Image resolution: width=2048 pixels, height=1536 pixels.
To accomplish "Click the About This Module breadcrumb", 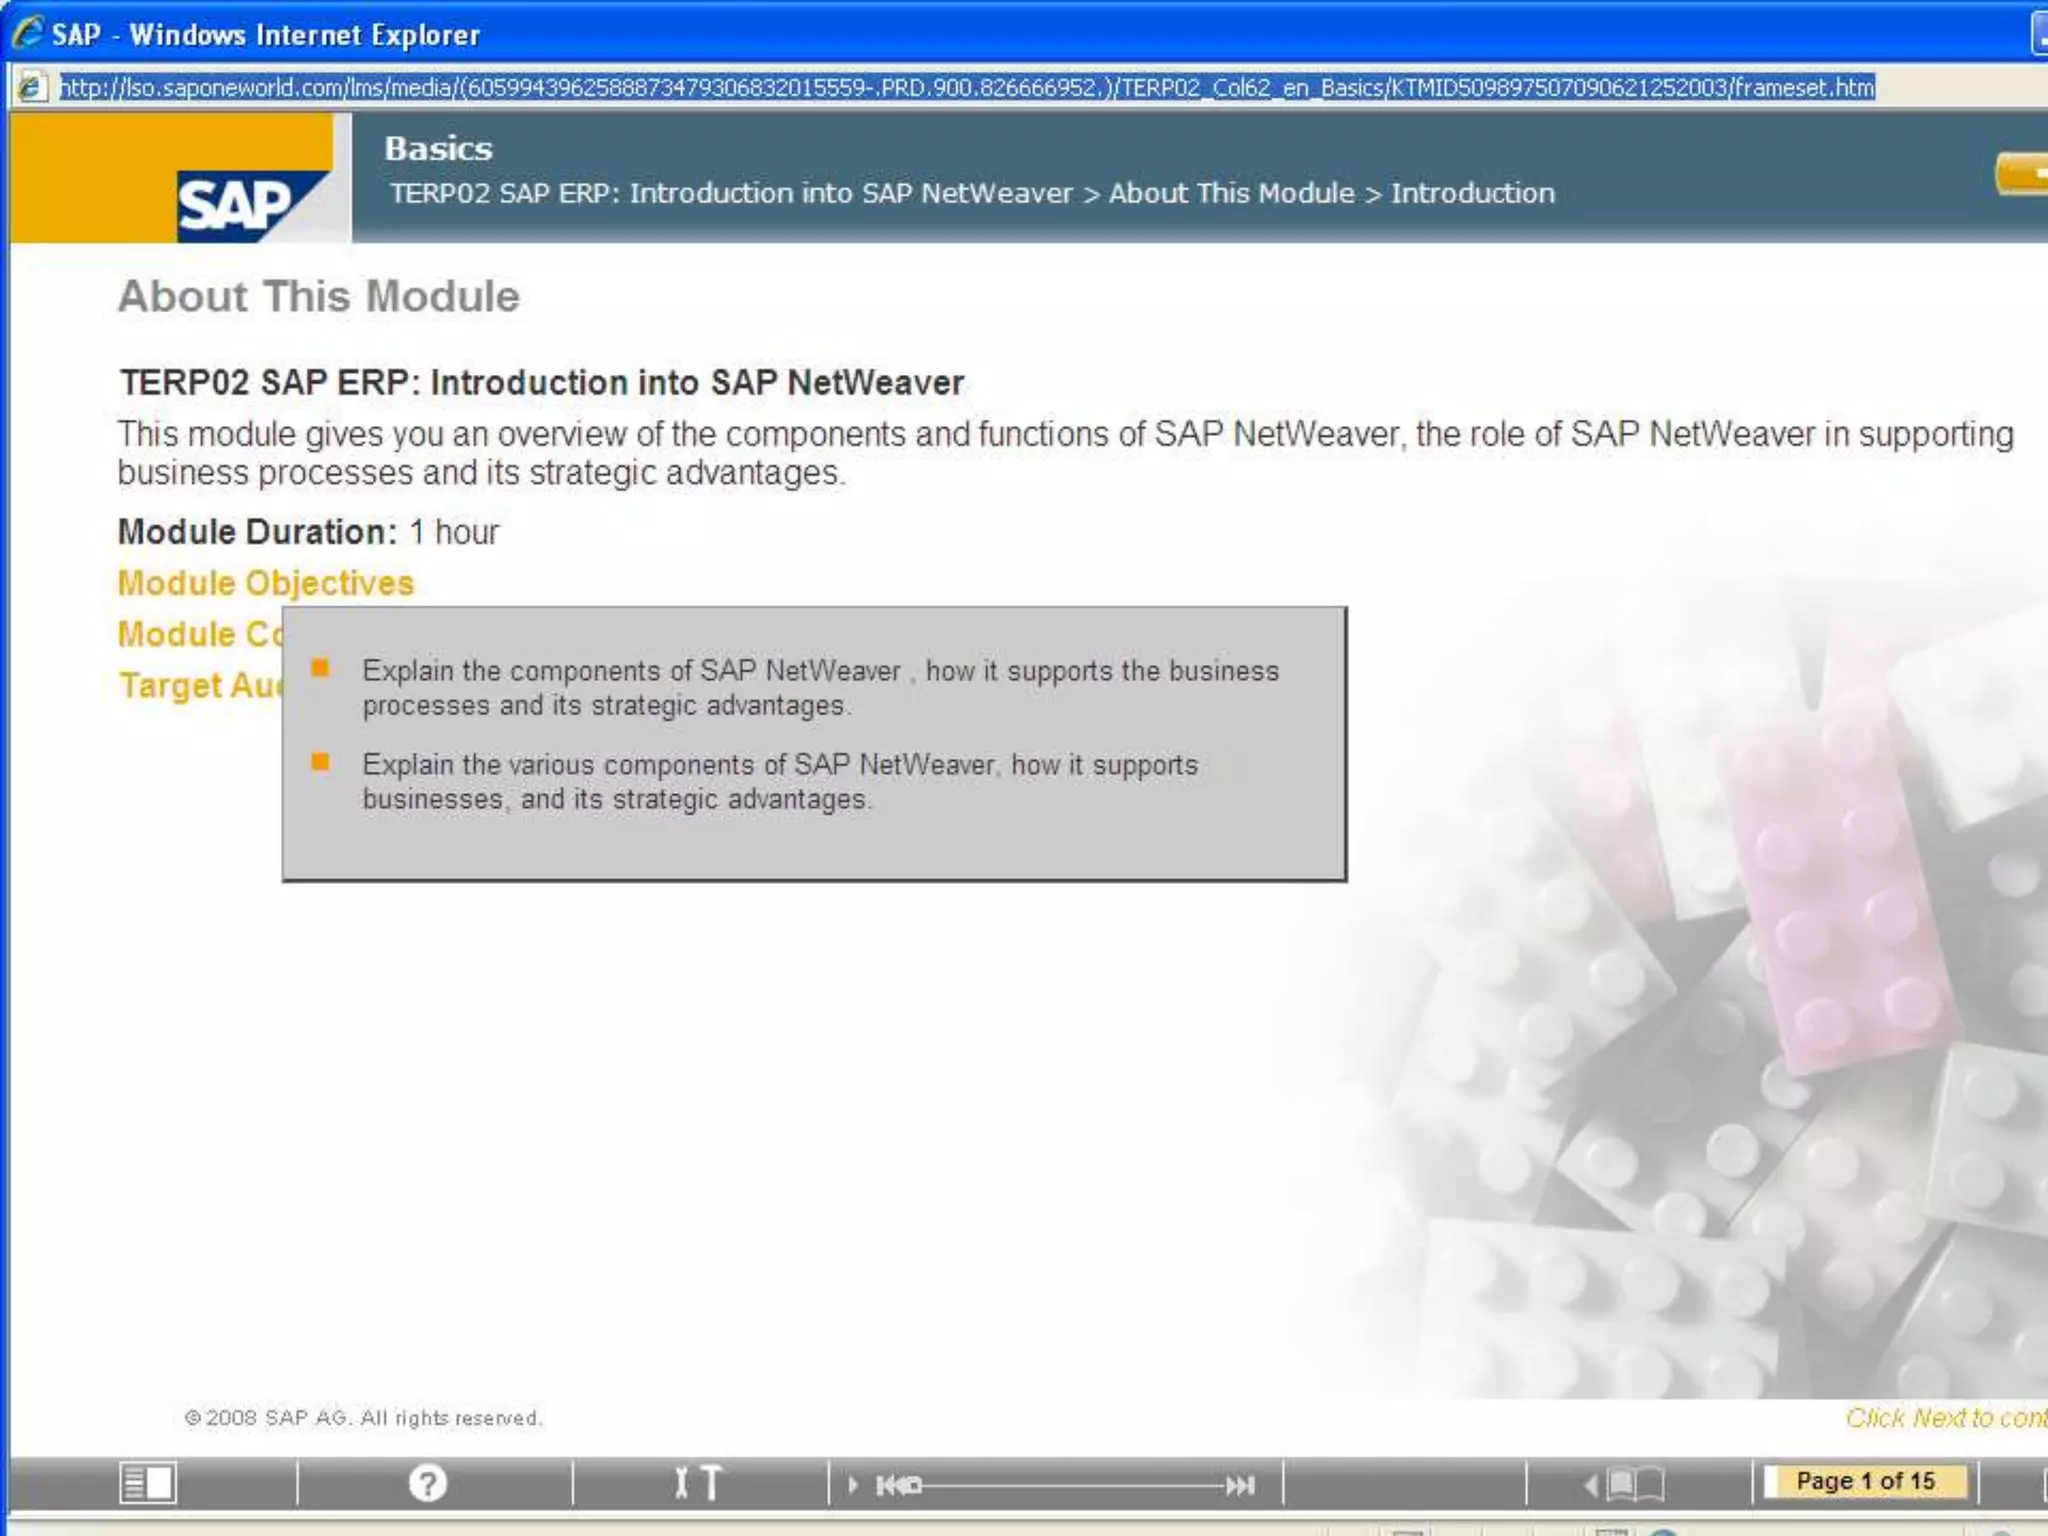I will point(1231,193).
